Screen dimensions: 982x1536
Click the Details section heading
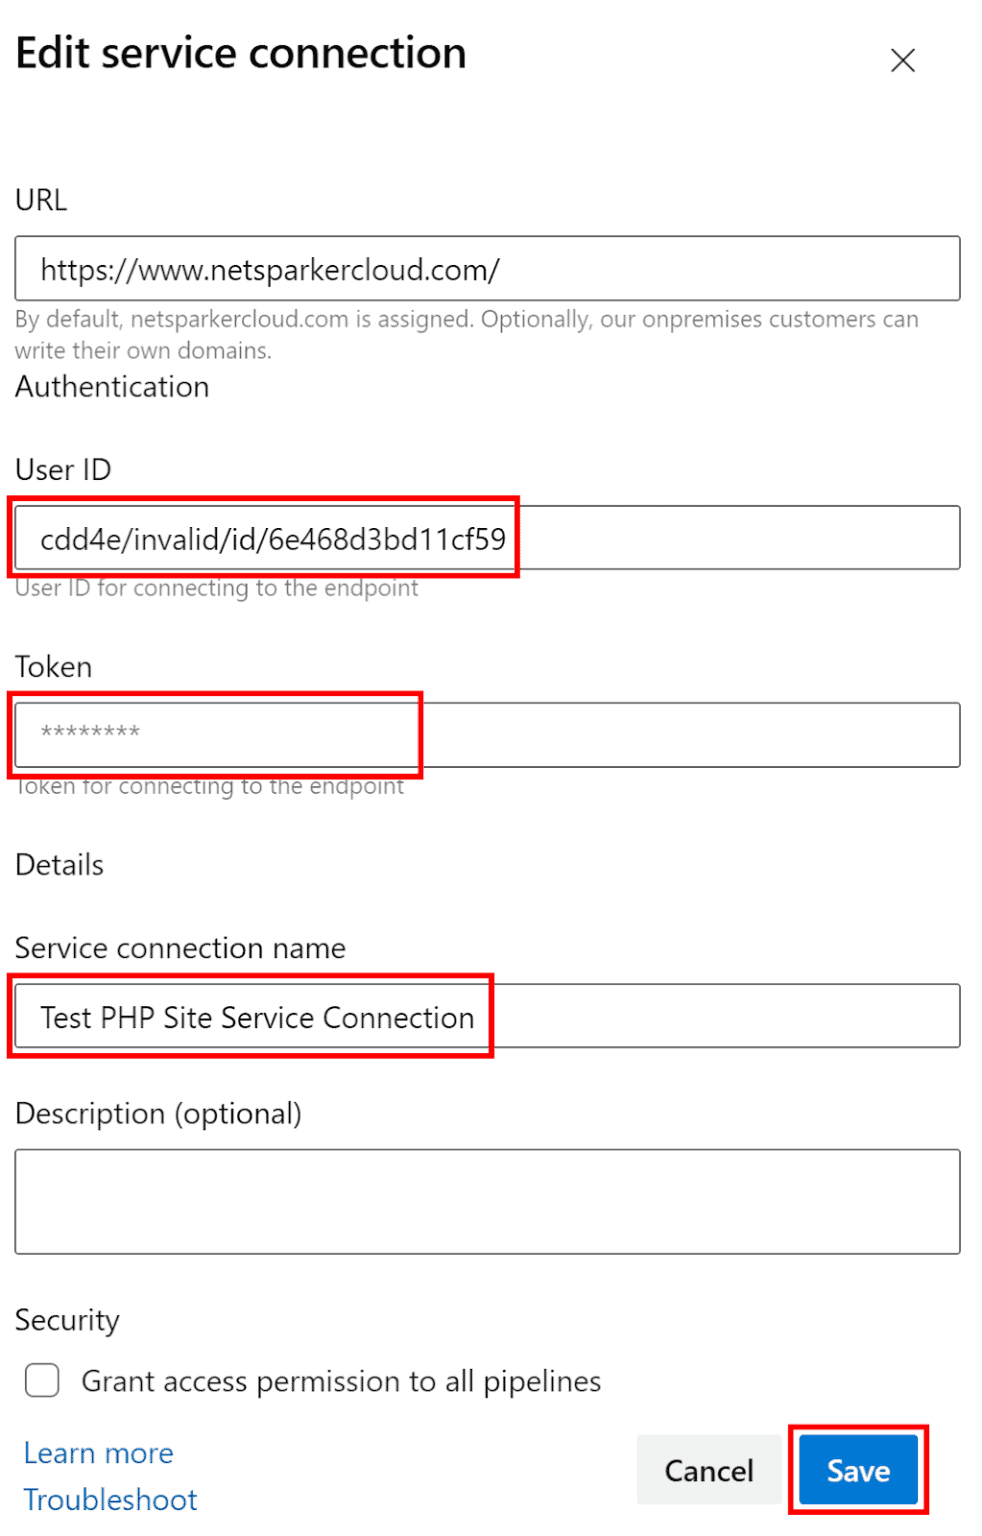58,864
